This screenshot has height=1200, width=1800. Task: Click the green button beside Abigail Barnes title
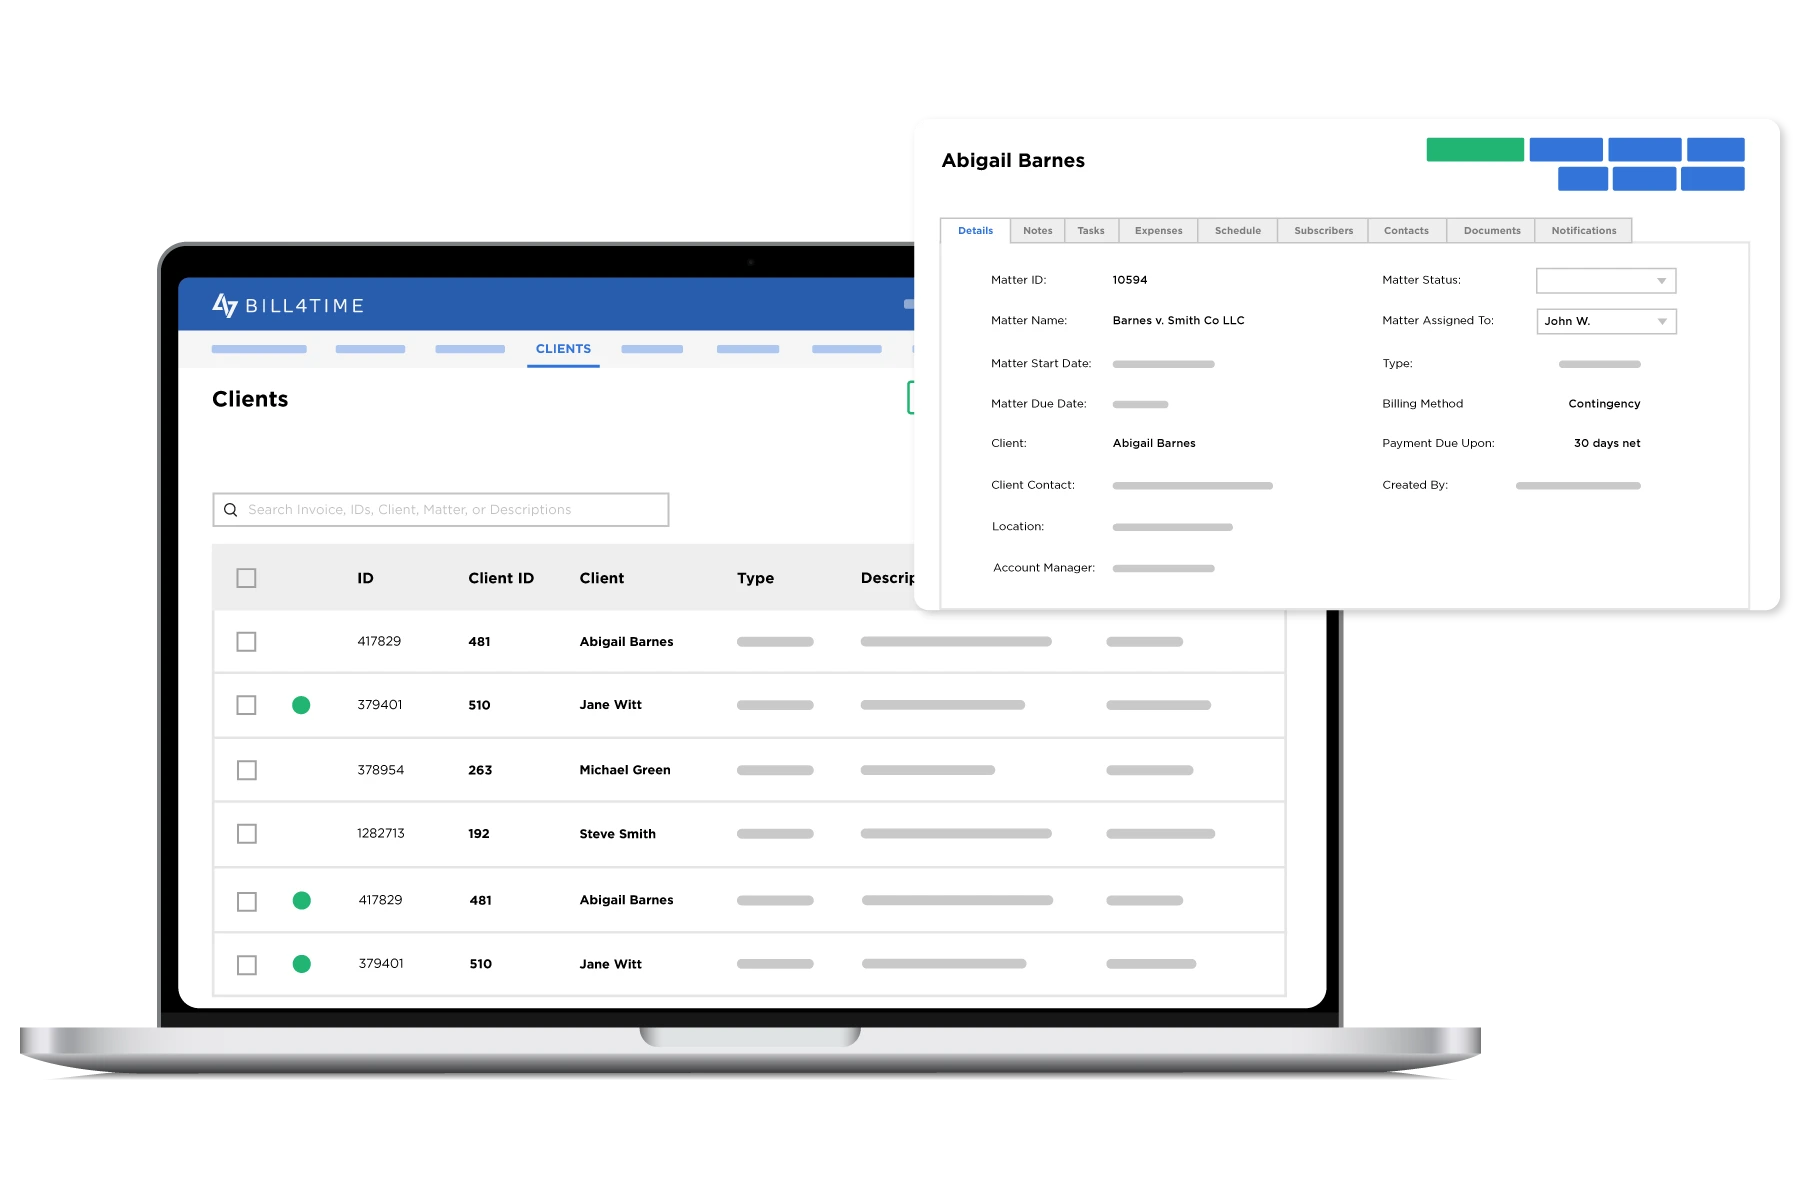point(1474,150)
